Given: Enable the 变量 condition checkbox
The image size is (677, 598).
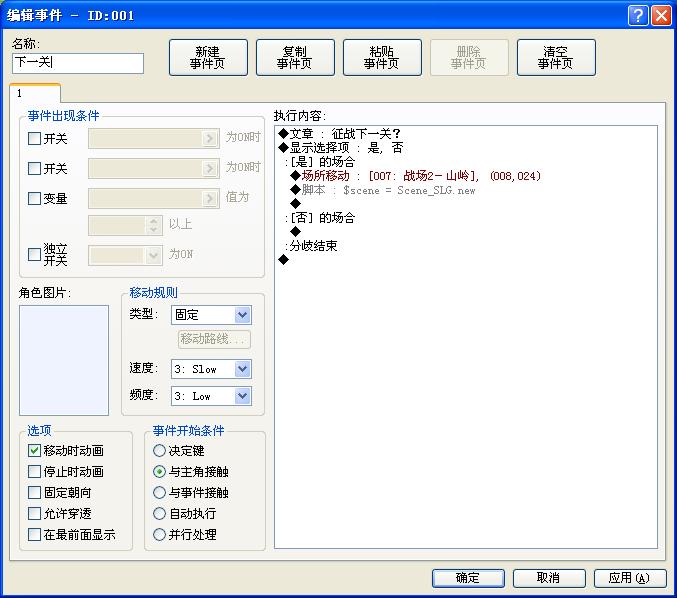Looking at the screenshot, I should [x=34, y=198].
